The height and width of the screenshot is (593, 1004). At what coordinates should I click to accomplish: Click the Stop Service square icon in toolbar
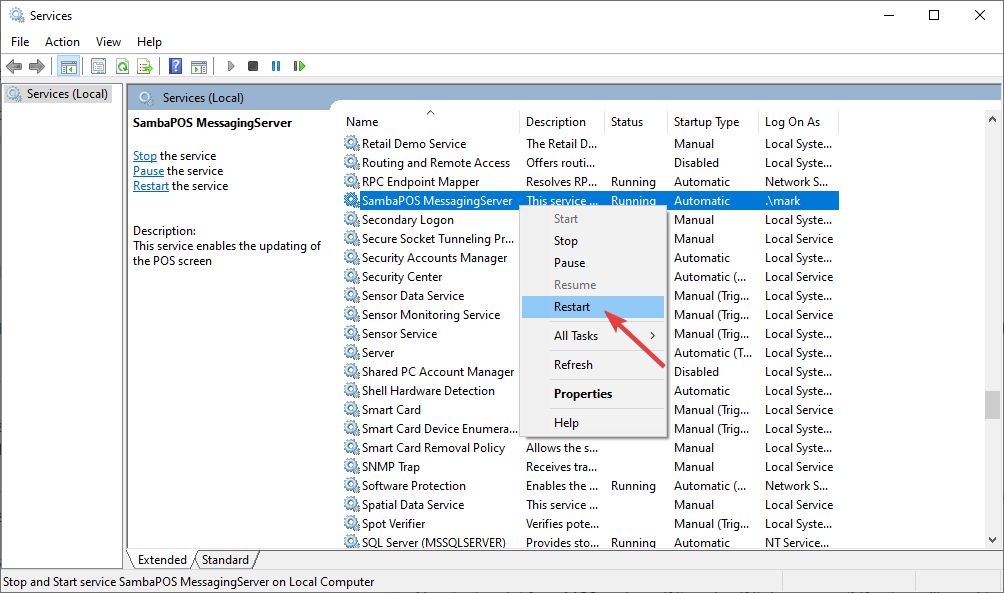click(x=253, y=66)
